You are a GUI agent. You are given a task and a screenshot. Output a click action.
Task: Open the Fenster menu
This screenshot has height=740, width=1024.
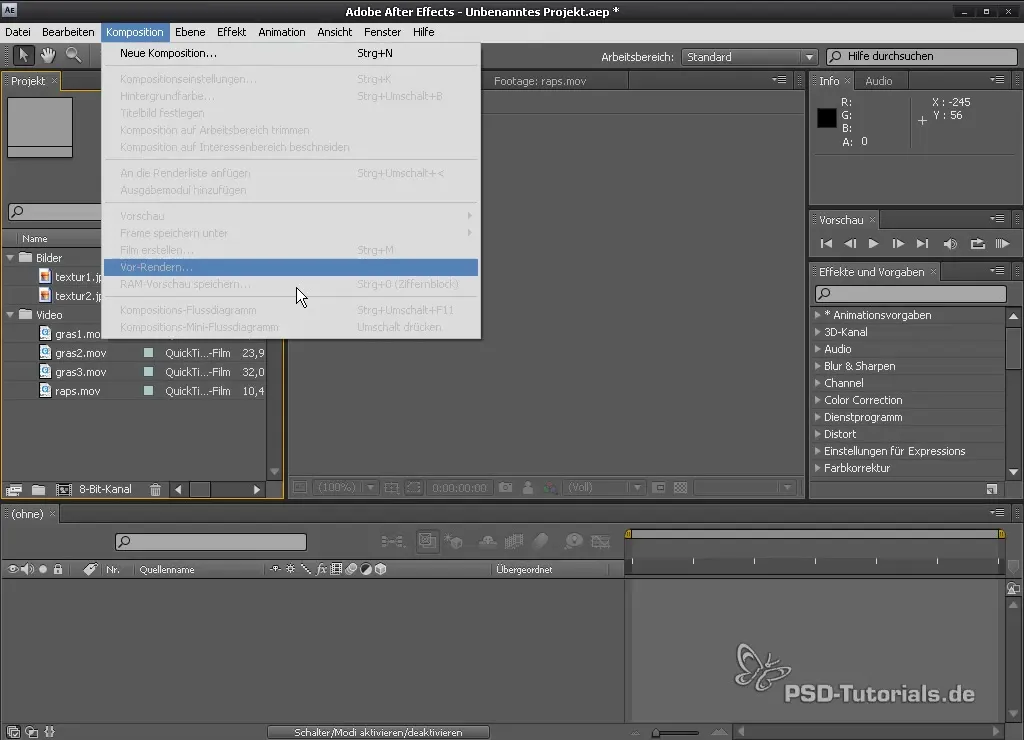[x=382, y=32]
